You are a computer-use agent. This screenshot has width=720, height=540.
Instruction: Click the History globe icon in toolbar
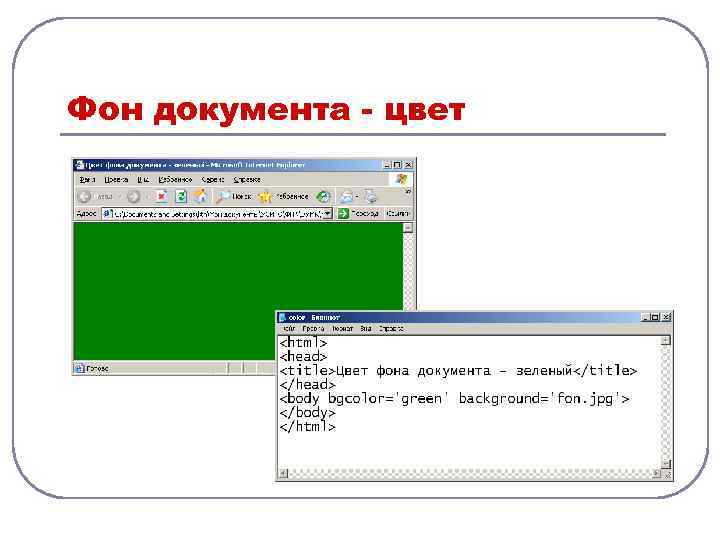(x=323, y=197)
